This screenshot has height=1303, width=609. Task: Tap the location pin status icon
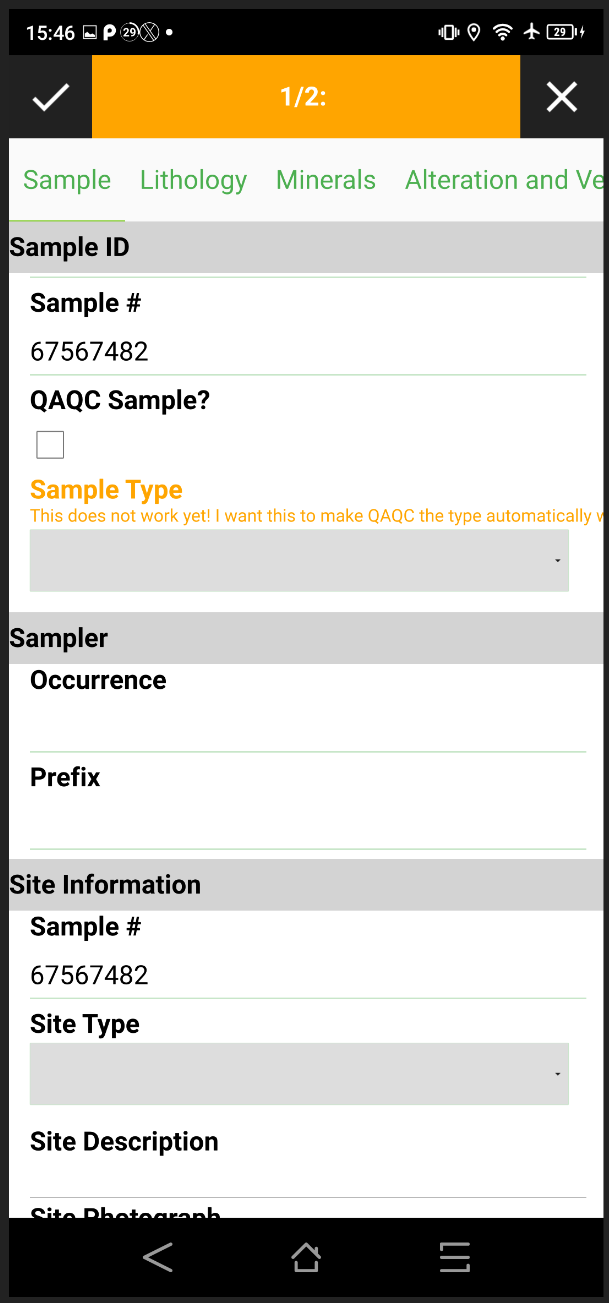point(473,31)
